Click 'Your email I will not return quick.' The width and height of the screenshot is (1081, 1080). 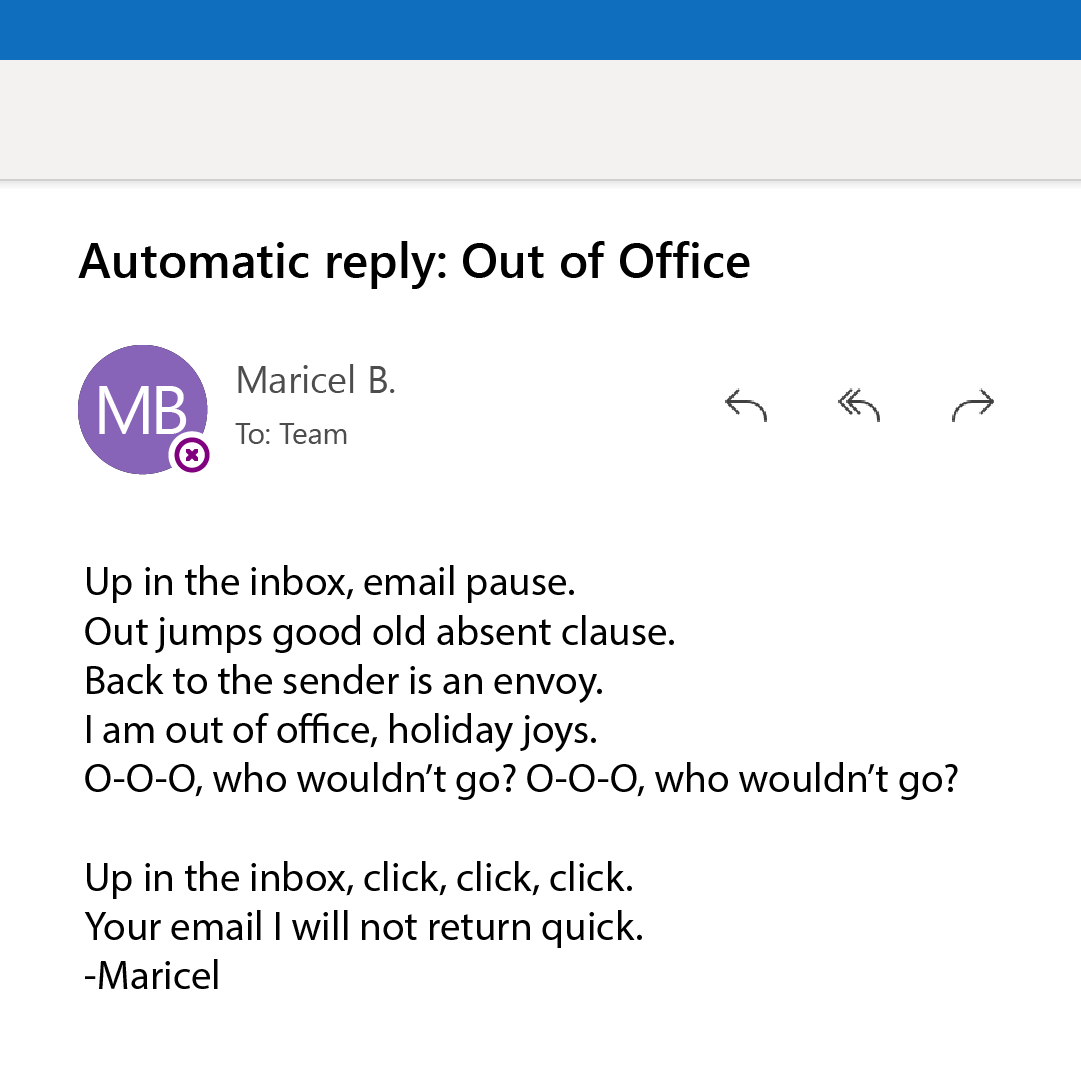pos(364,927)
